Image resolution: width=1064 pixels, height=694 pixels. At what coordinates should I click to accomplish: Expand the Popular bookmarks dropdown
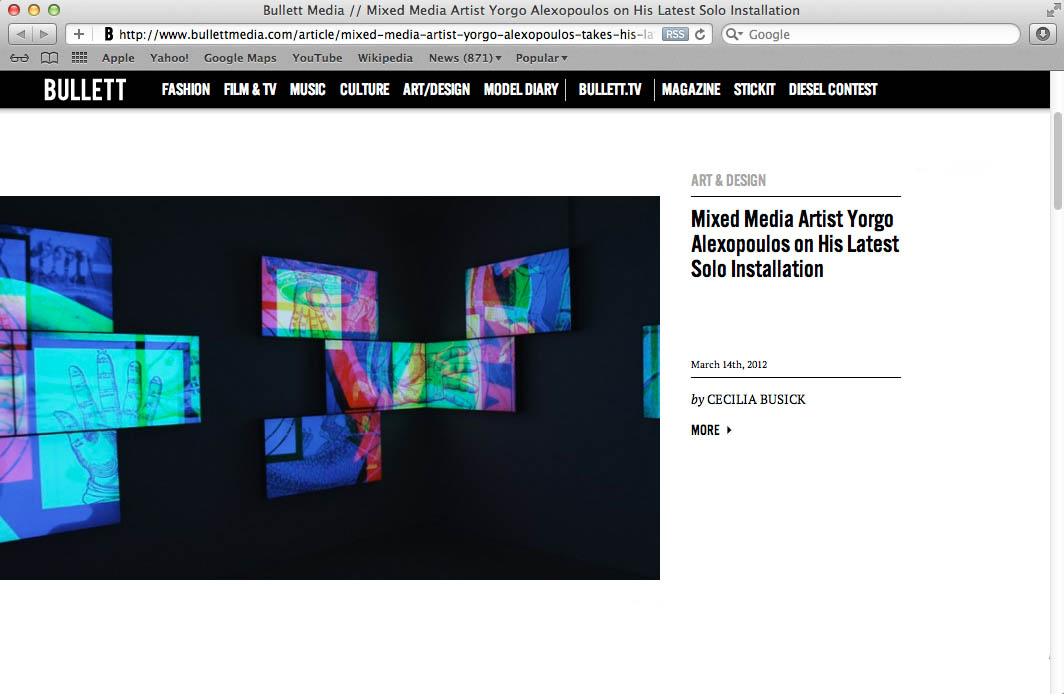[x=541, y=58]
